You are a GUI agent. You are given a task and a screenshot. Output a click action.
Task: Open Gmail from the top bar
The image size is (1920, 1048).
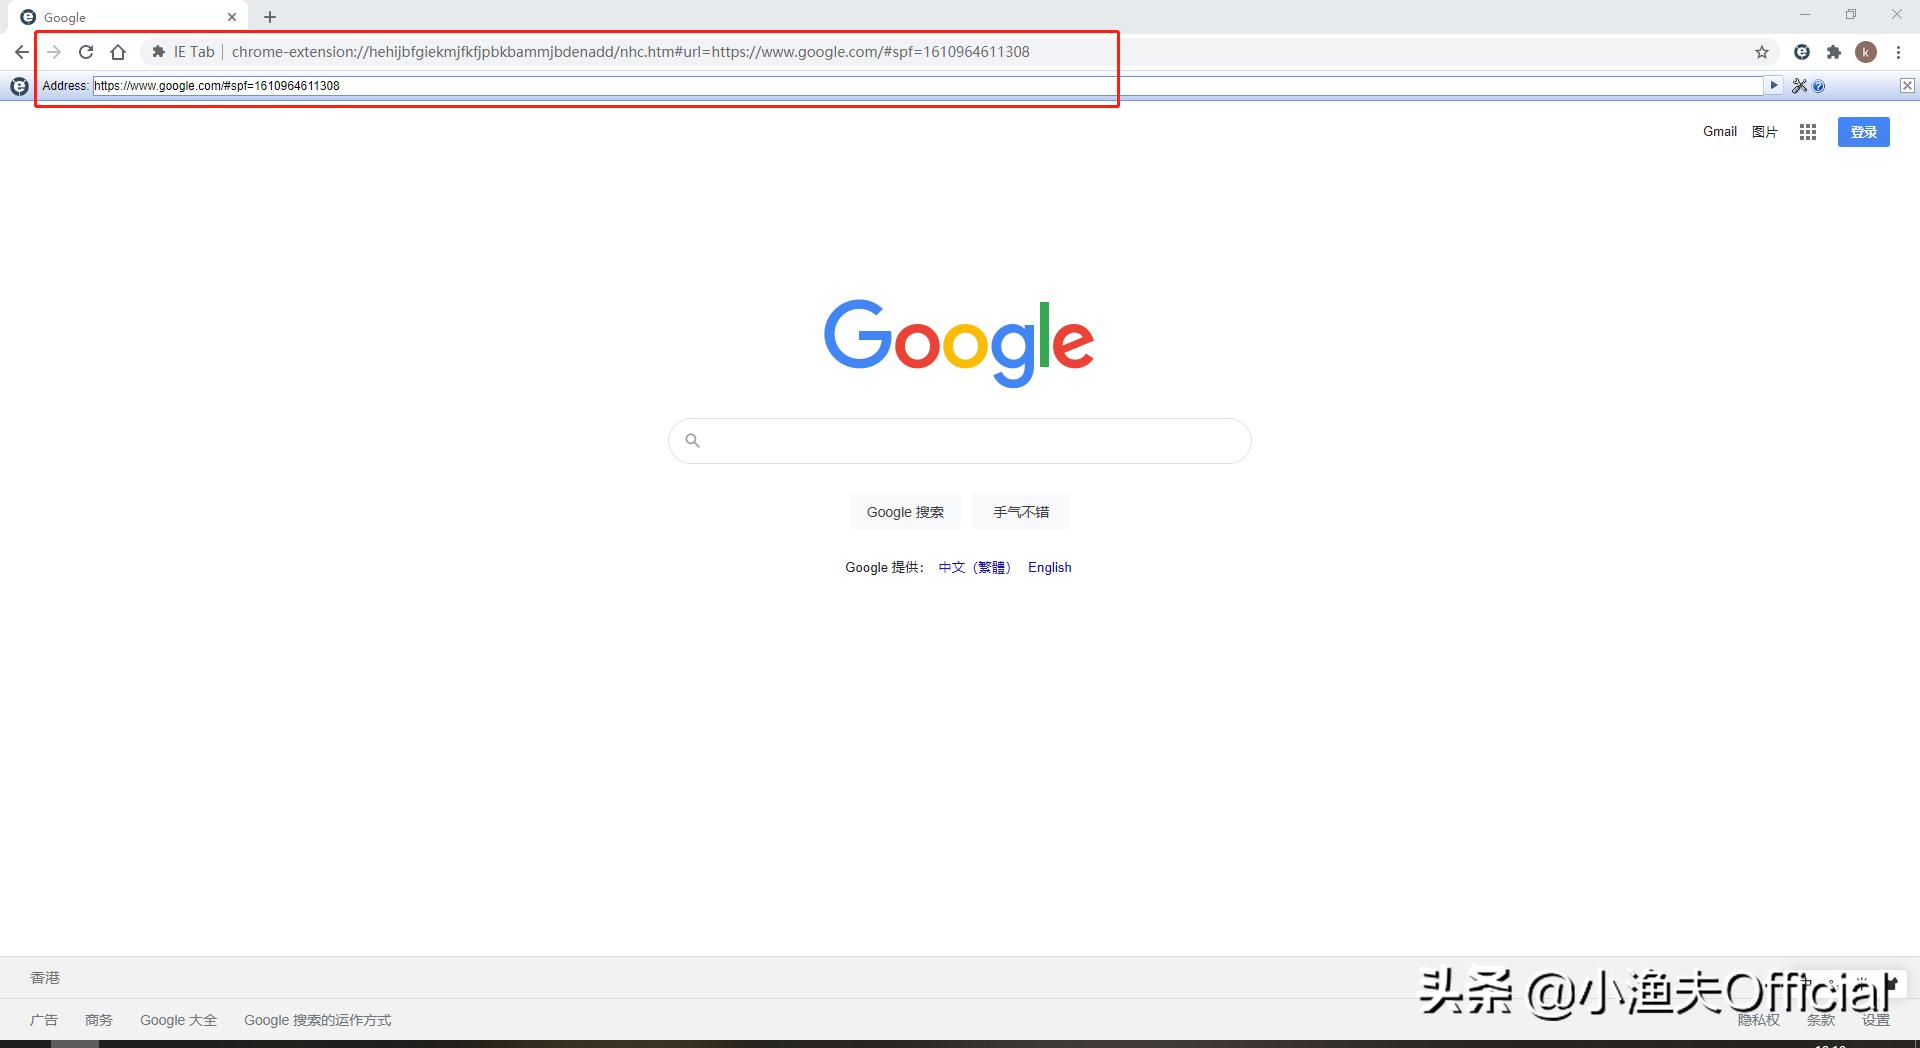click(x=1719, y=131)
